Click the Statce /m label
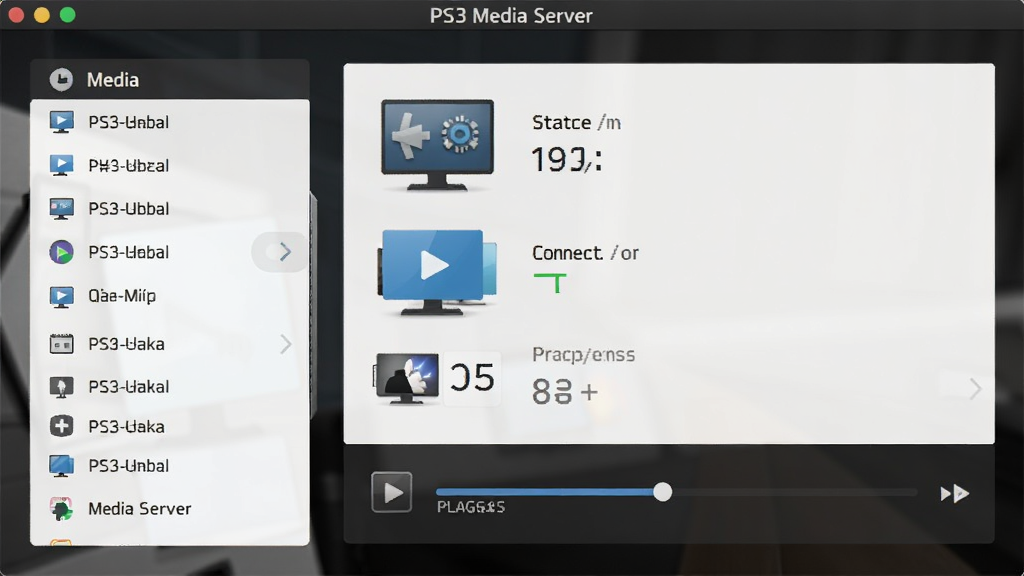Image resolution: width=1024 pixels, height=576 pixels. (x=576, y=123)
